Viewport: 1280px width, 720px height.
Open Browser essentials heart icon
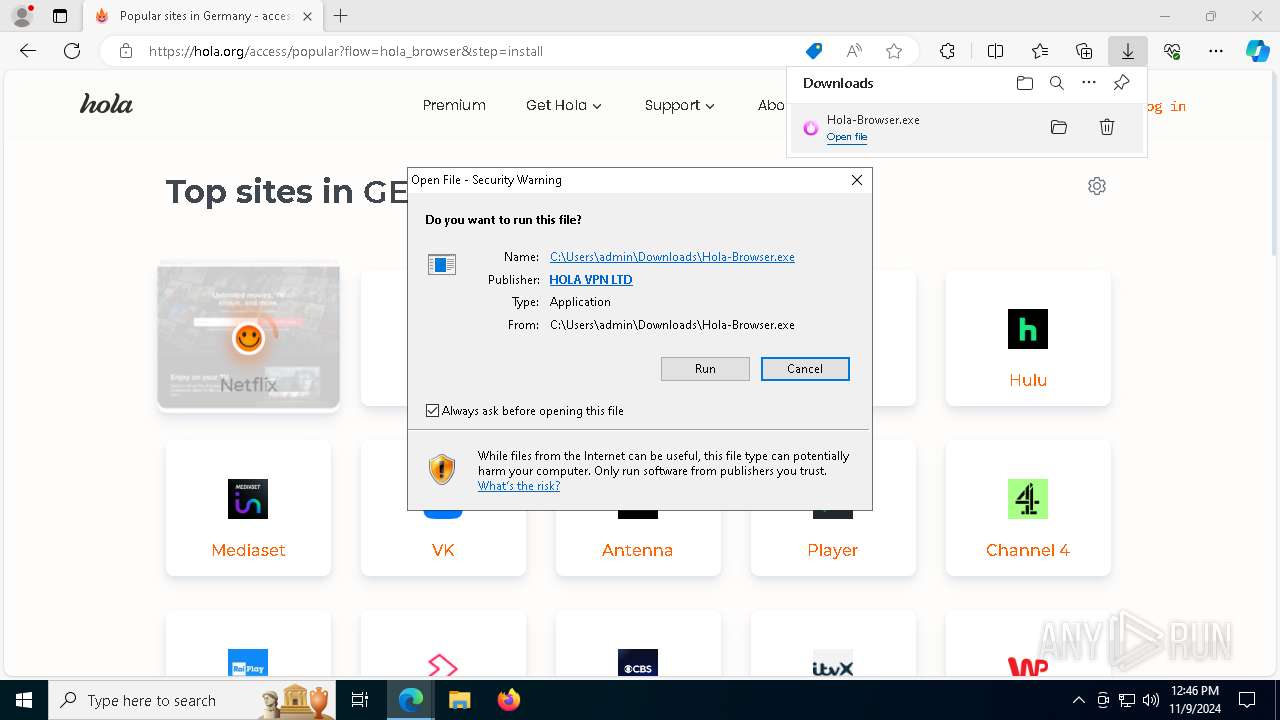pos(1172,51)
